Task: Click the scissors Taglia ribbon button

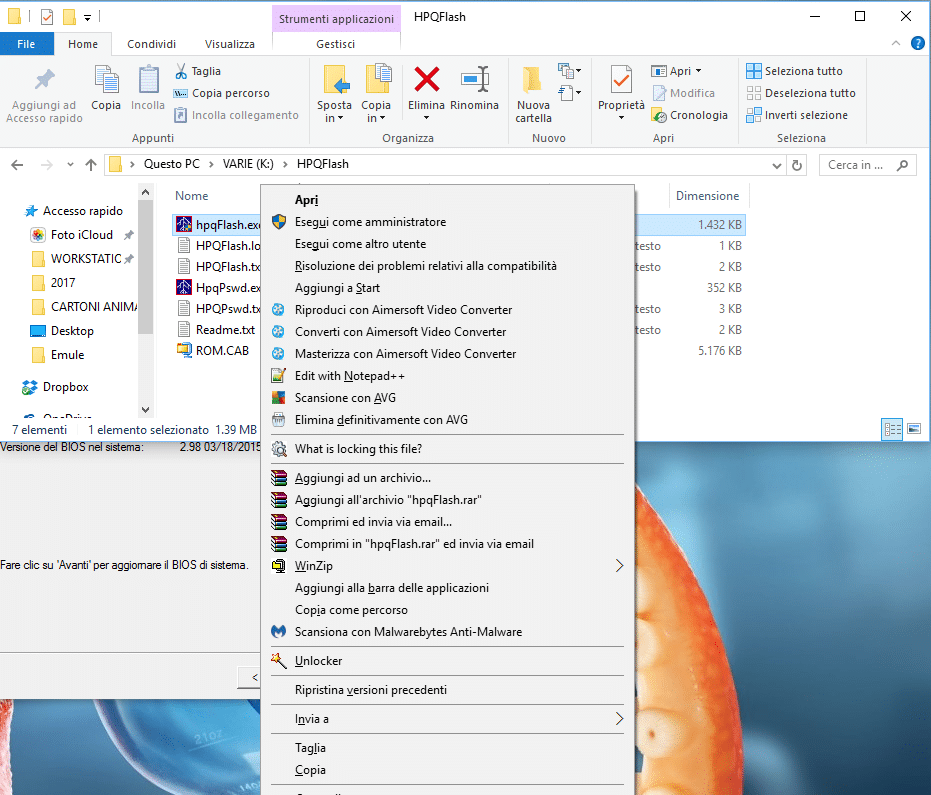Action: pyautogui.click(x=198, y=71)
